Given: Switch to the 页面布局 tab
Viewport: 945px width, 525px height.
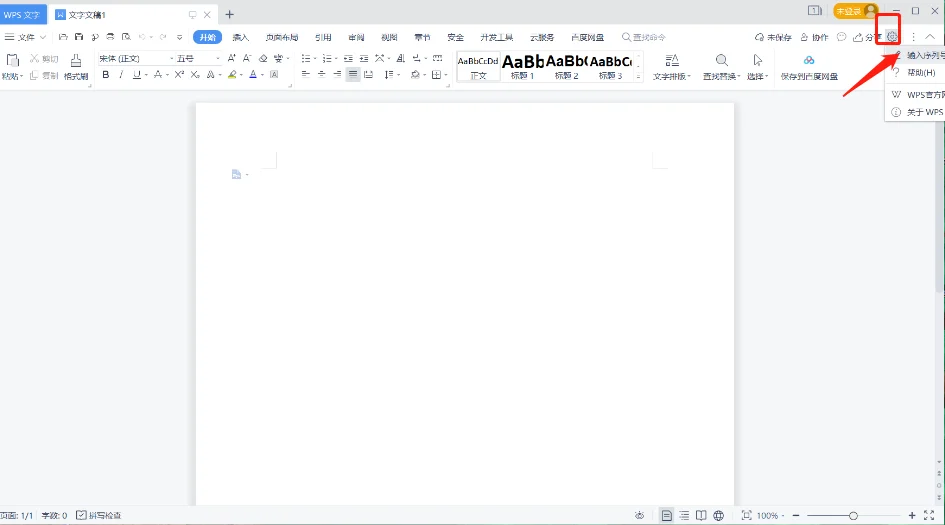Looking at the screenshot, I should tap(282, 37).
